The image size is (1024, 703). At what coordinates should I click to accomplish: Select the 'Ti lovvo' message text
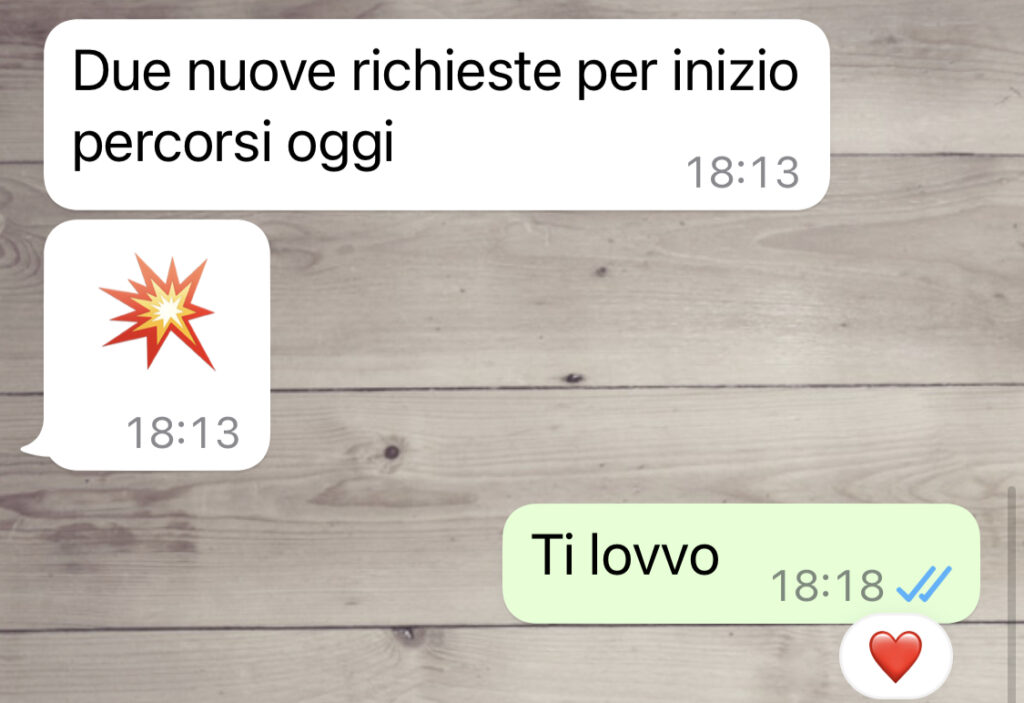pyautogui.click(x=625, y=555)
